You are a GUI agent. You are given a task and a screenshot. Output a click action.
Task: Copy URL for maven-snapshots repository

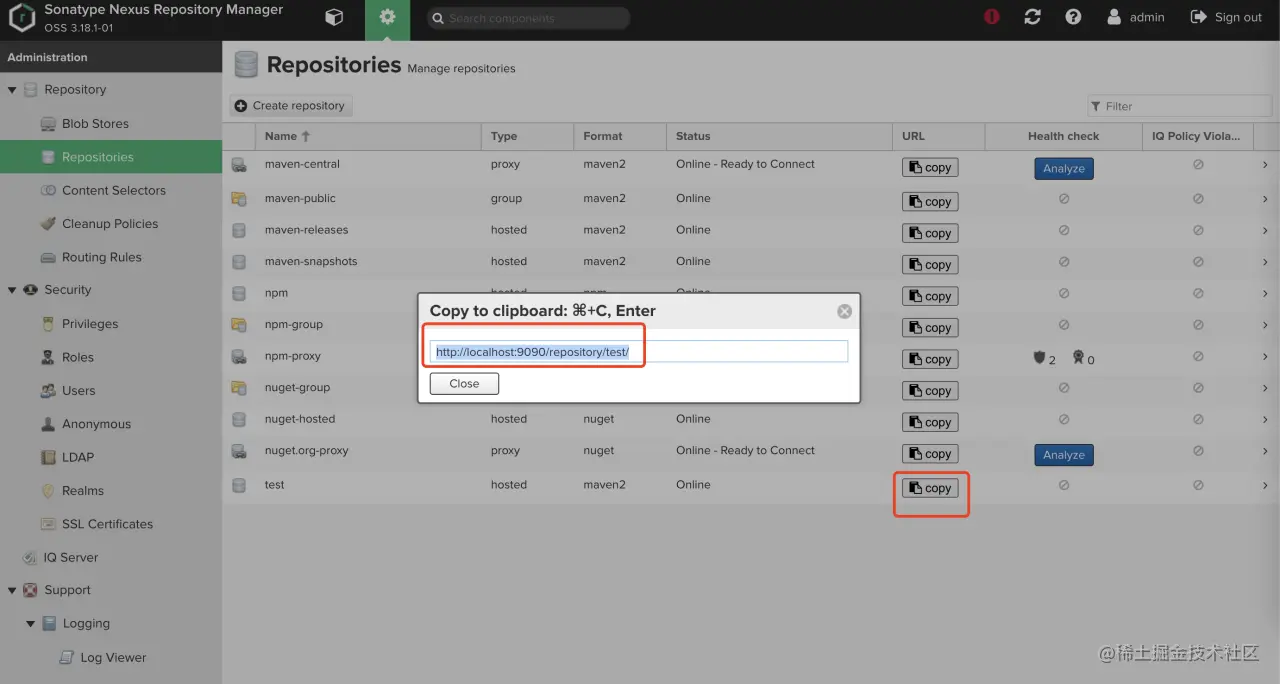pos(929,265)
